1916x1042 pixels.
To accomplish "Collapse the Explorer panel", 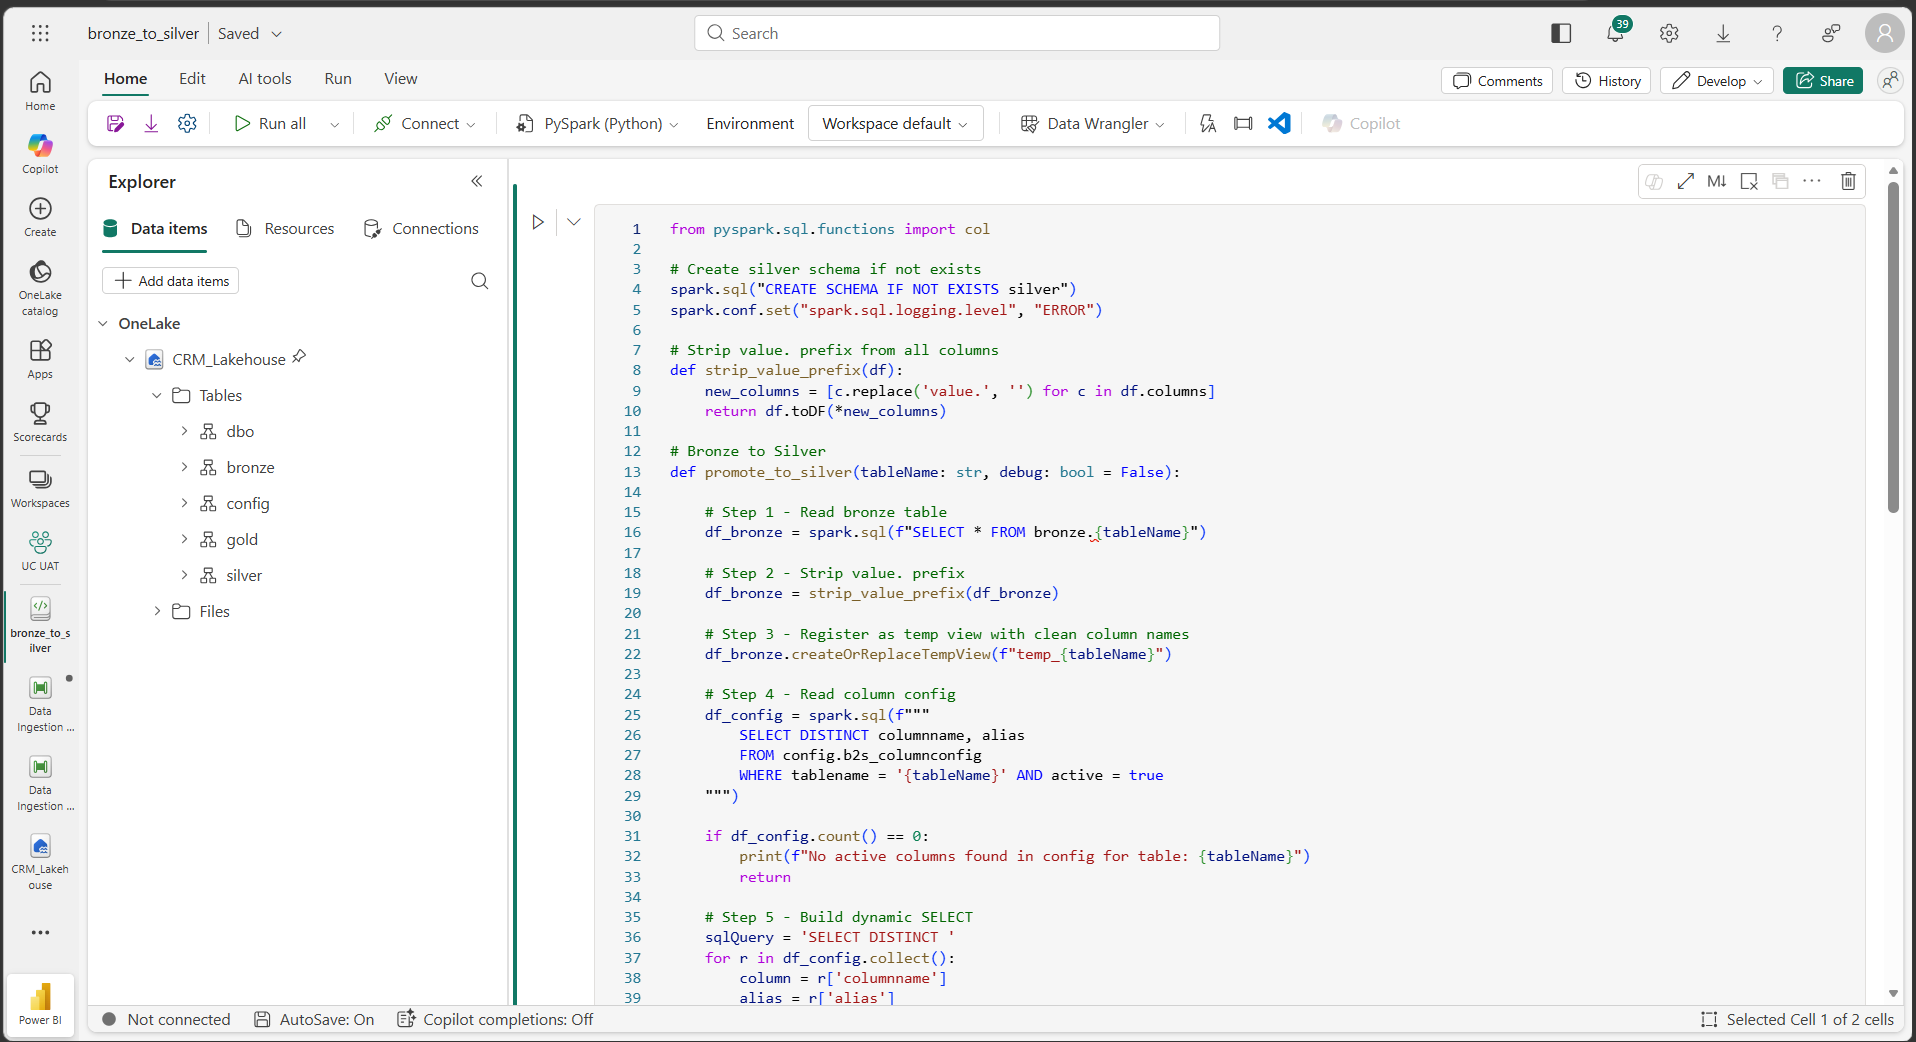I will point(477,181).
